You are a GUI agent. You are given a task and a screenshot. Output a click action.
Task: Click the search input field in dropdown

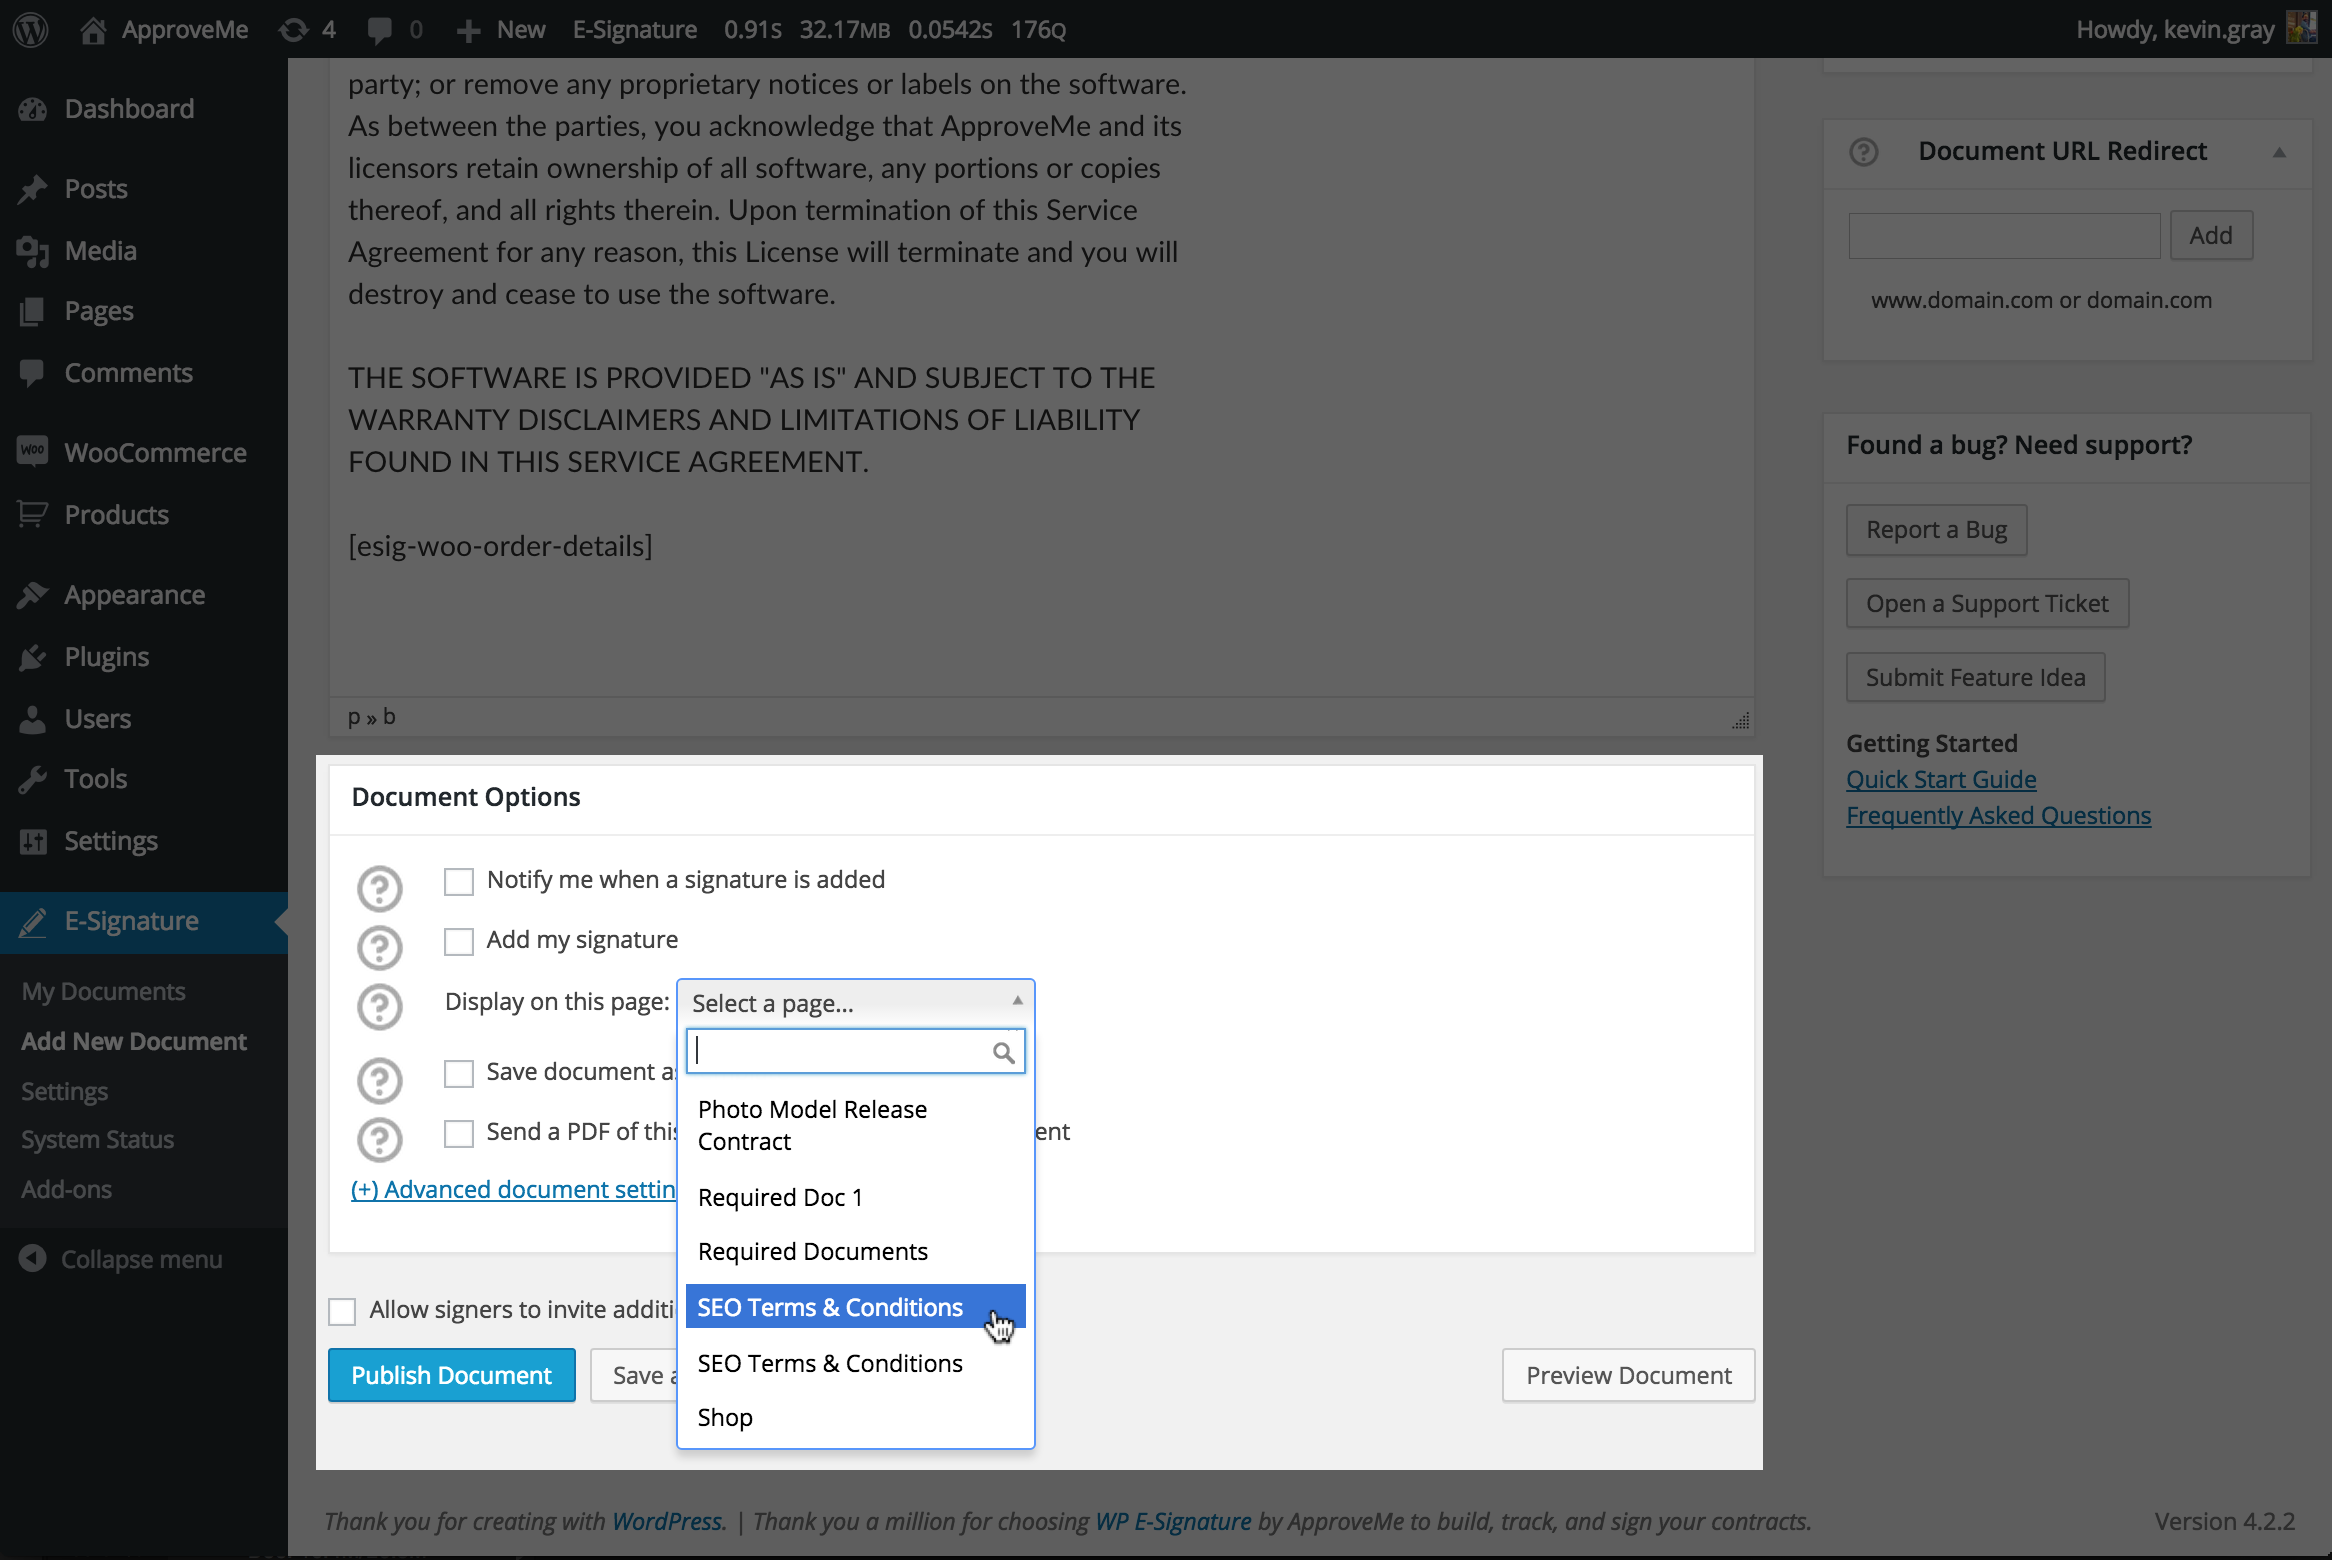point(853,1050)
